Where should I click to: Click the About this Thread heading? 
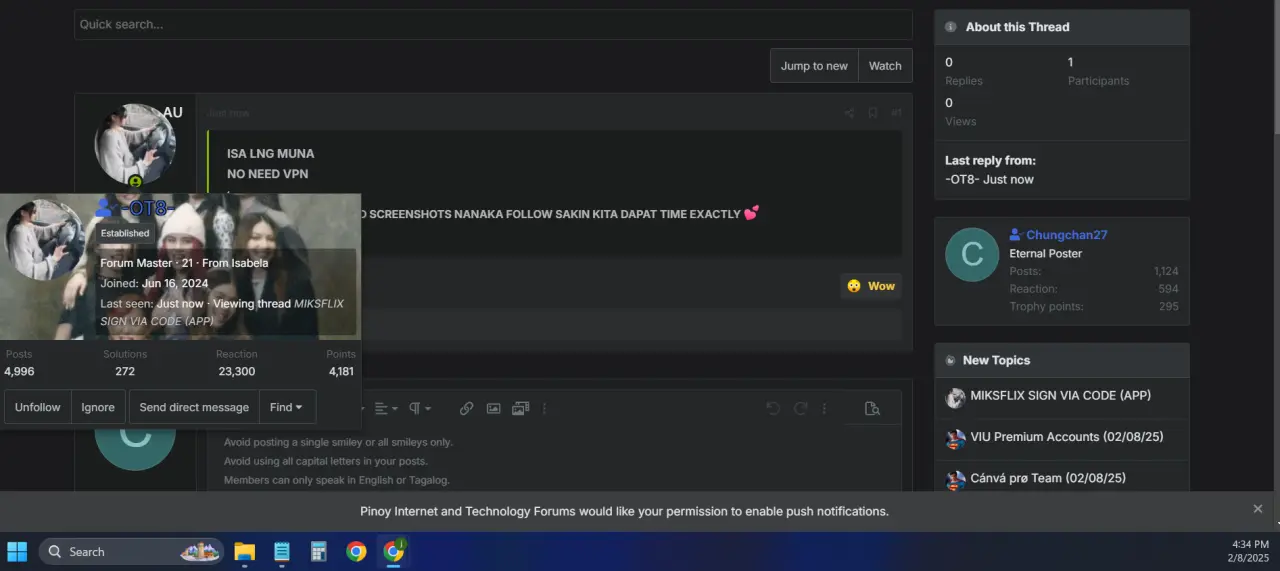pos(1017,27)
